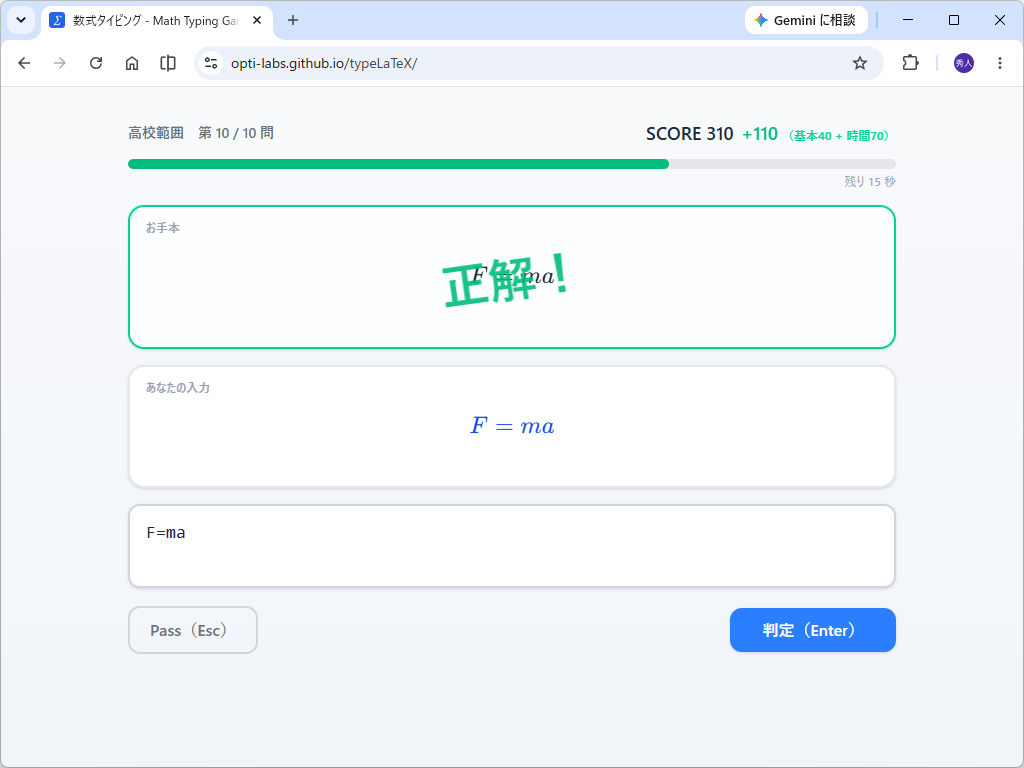
Task: Open the Extensions puzzle icon
Action: [x=910, y=63]
